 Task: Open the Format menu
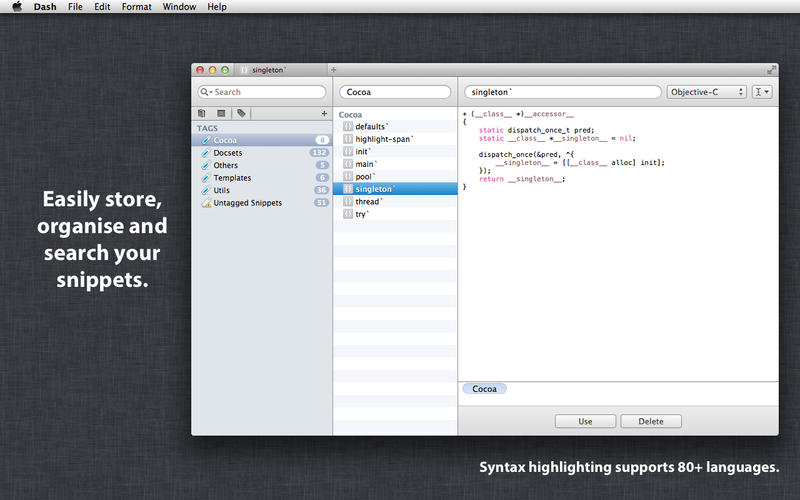coord(136,7)
